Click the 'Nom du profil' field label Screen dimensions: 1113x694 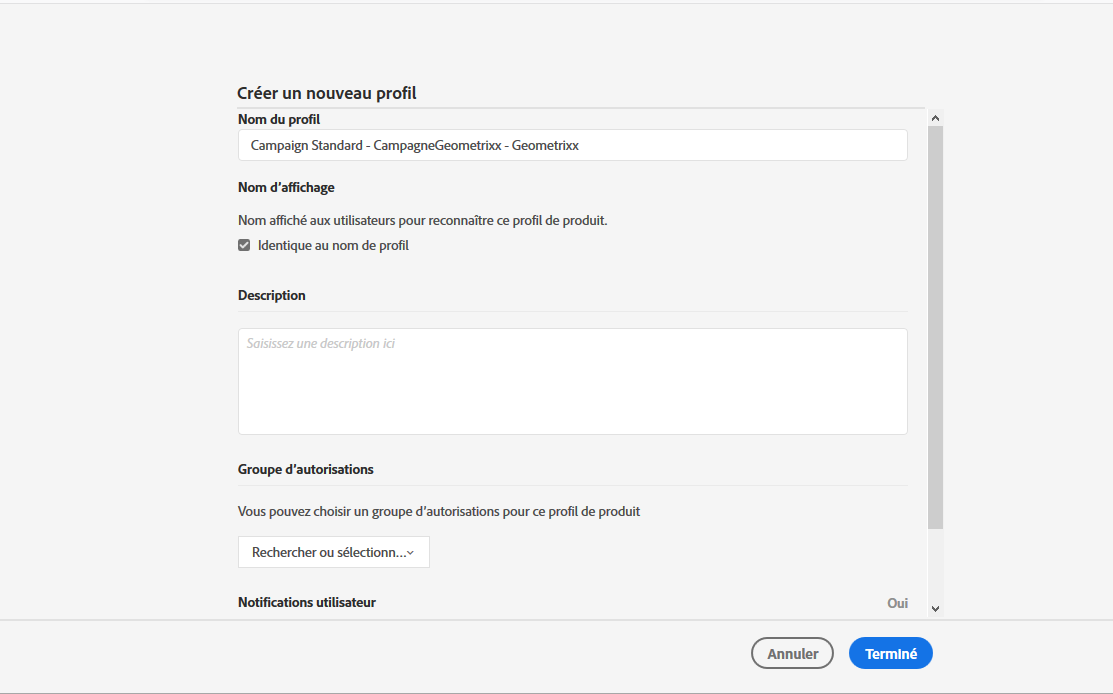(x=279, y=120)
